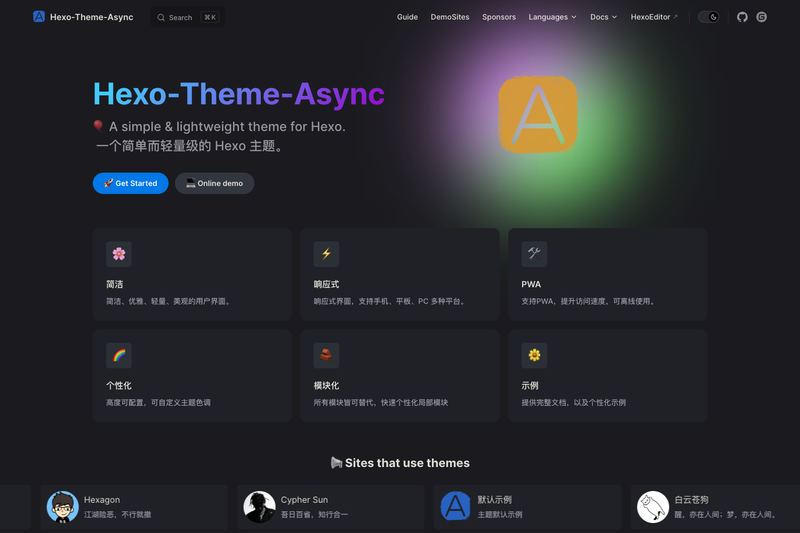Click the Get Started button

(x=131, y=183)
